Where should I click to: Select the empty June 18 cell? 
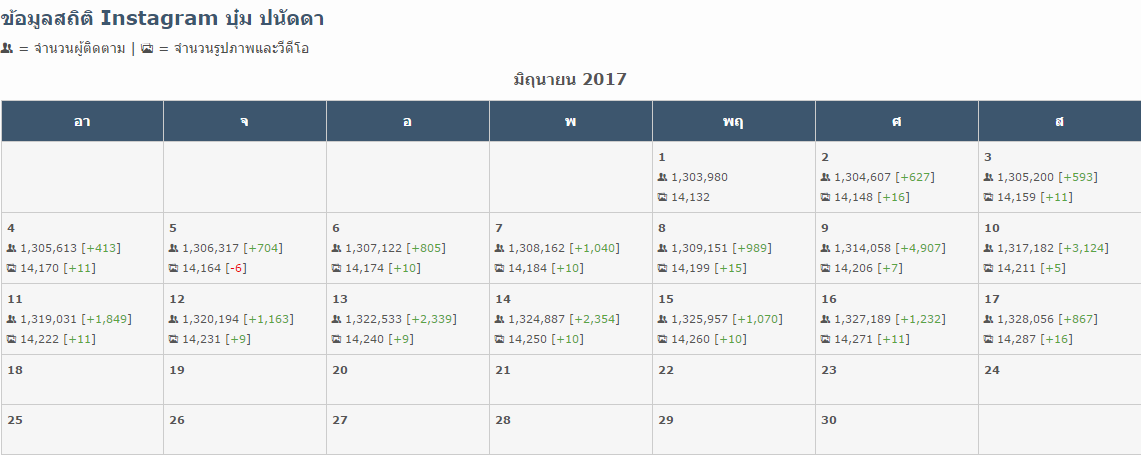click(x=82, y=379)
